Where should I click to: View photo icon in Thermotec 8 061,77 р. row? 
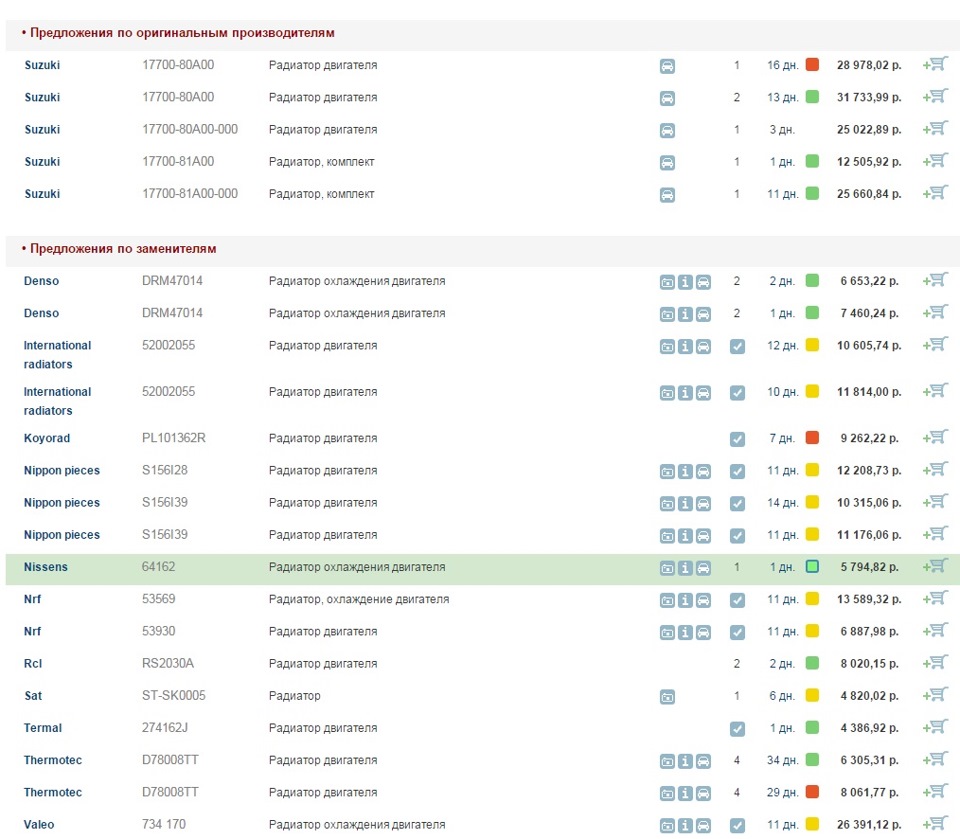coord(667,793)
